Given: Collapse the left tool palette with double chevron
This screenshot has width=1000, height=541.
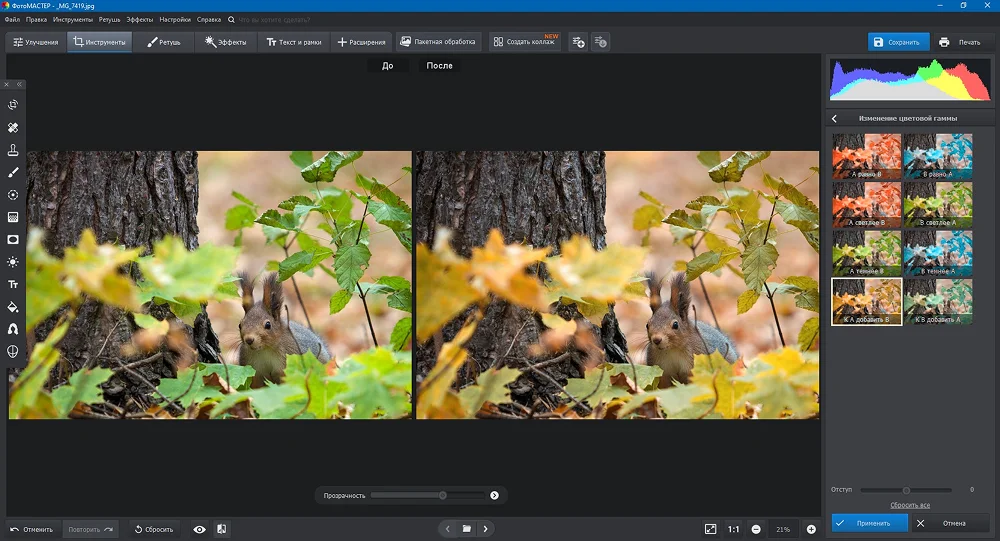Looking at the screenshot, I should coord(19,84).
